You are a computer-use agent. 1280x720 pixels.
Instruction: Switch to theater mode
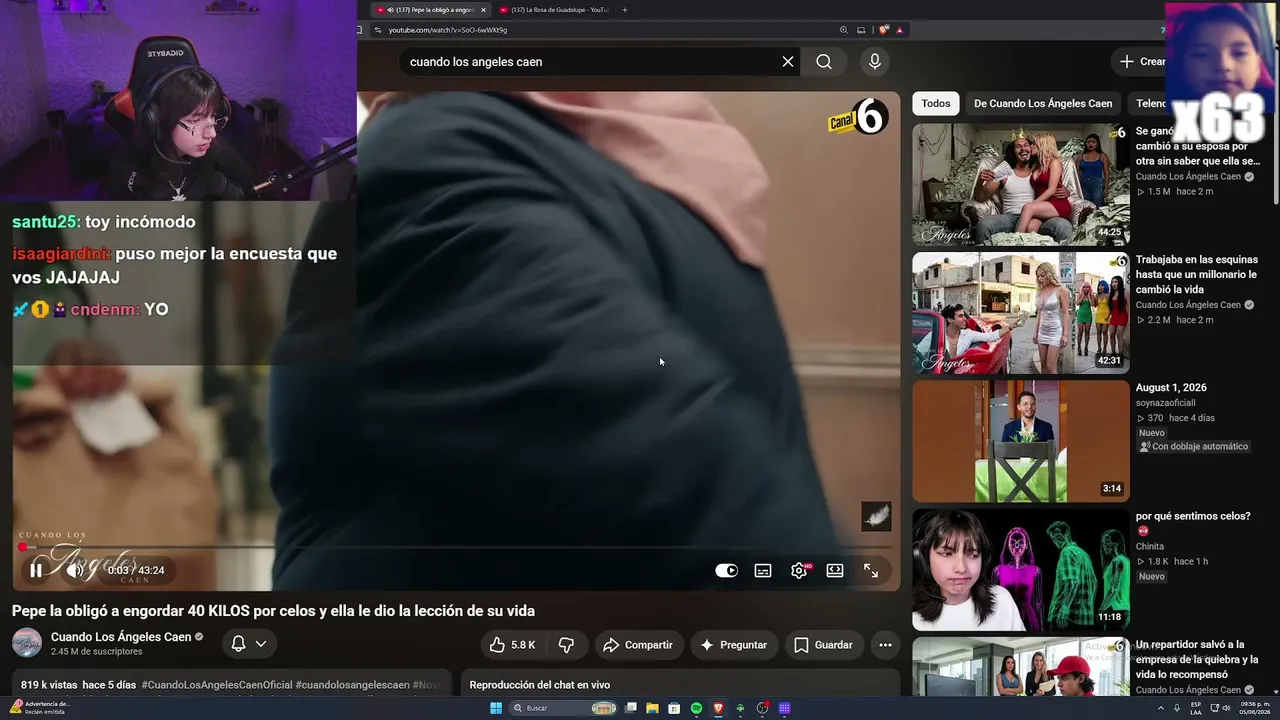point(835,570)
